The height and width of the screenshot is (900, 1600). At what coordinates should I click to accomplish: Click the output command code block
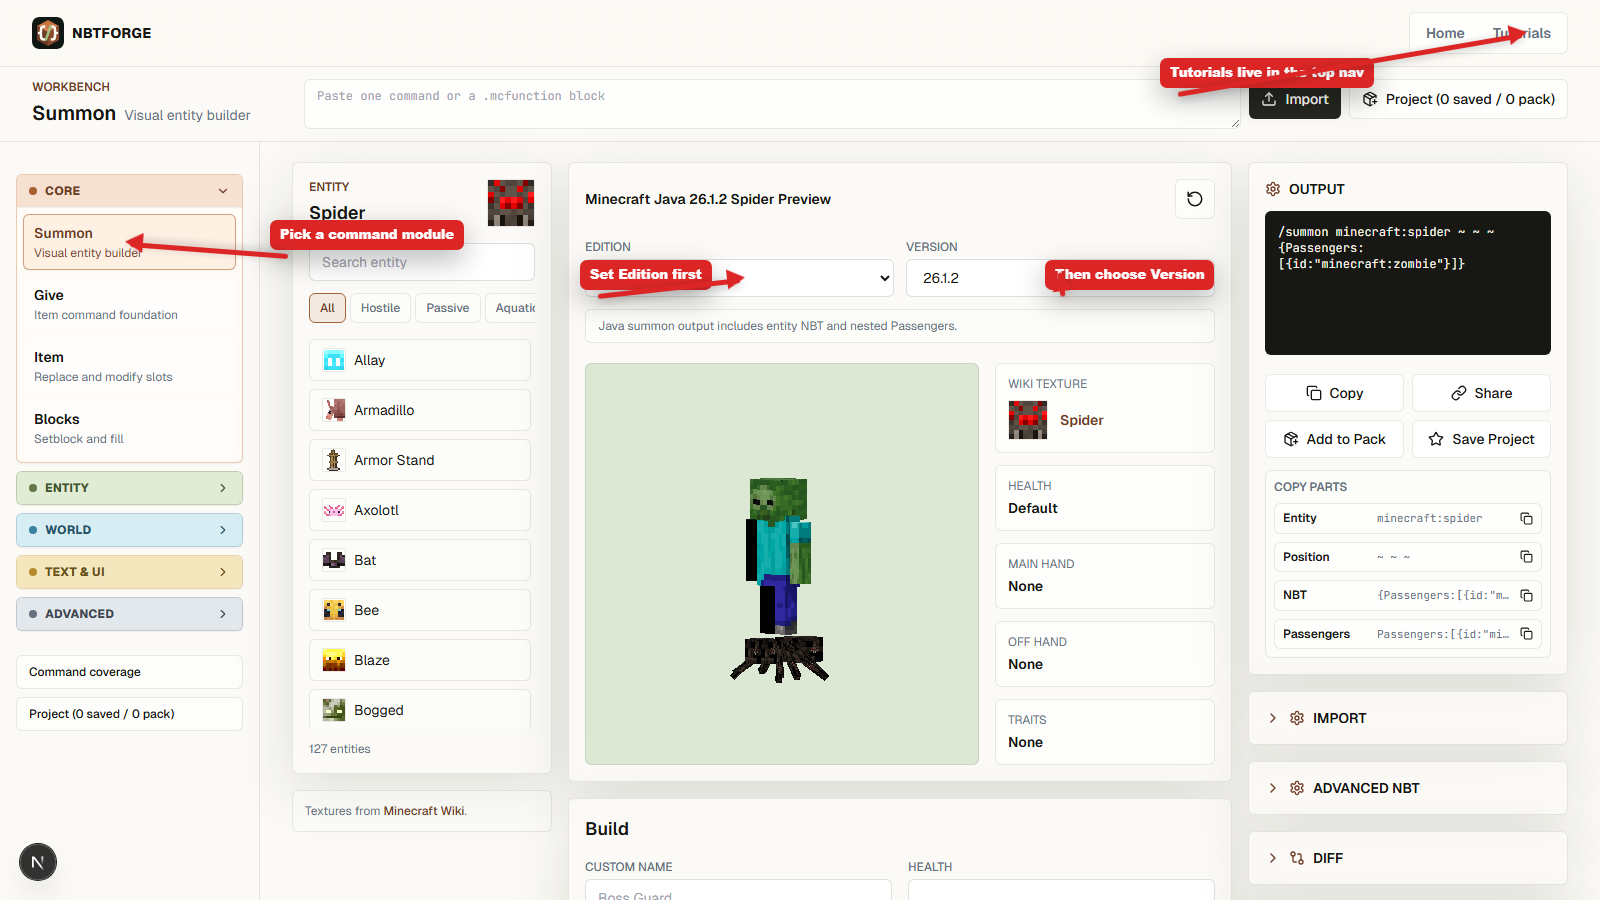(1408, 283)
